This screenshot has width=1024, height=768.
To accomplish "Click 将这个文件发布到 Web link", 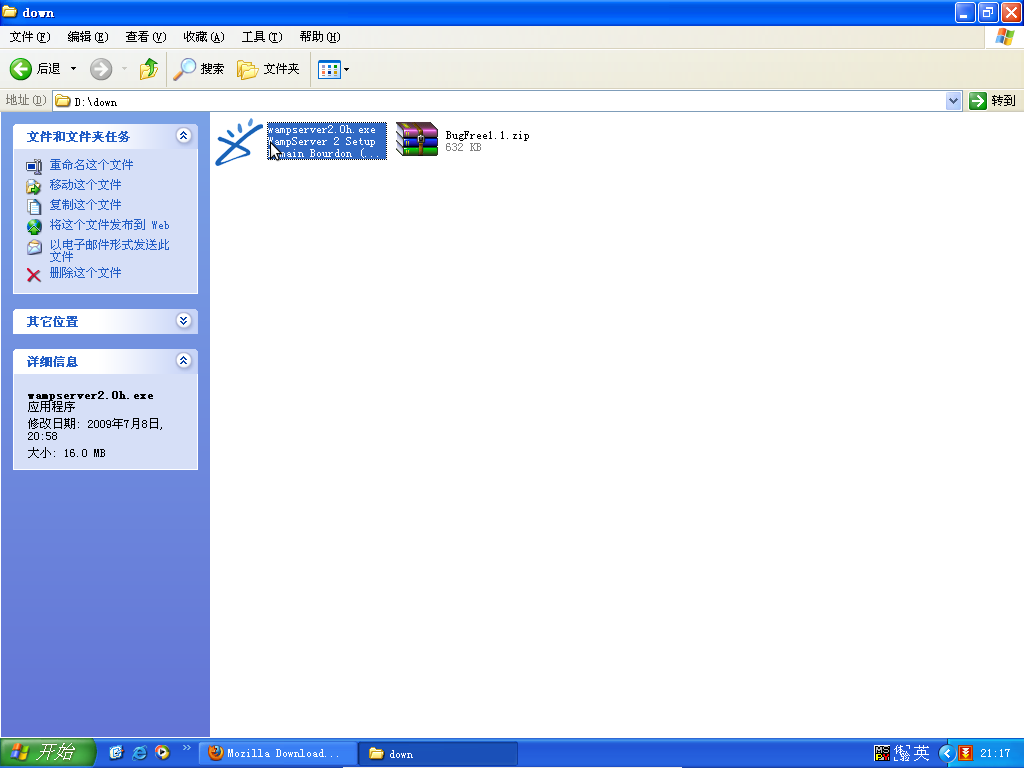I will [x=110, y=225].
